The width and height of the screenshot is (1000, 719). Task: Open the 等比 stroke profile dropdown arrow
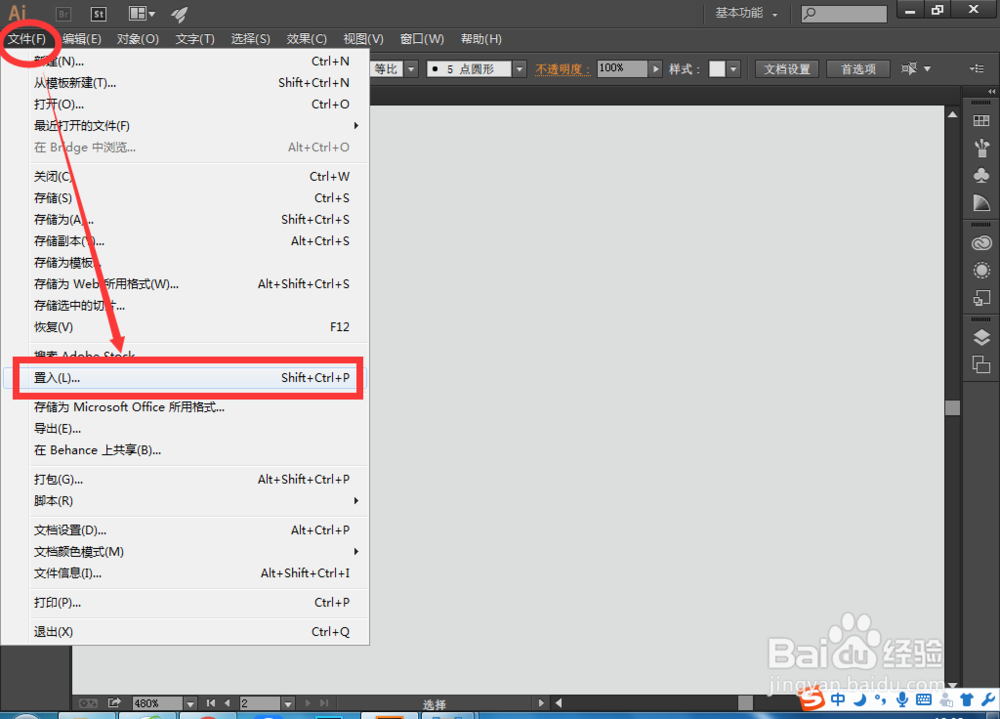pyautogui.click(x=412, y=69)
